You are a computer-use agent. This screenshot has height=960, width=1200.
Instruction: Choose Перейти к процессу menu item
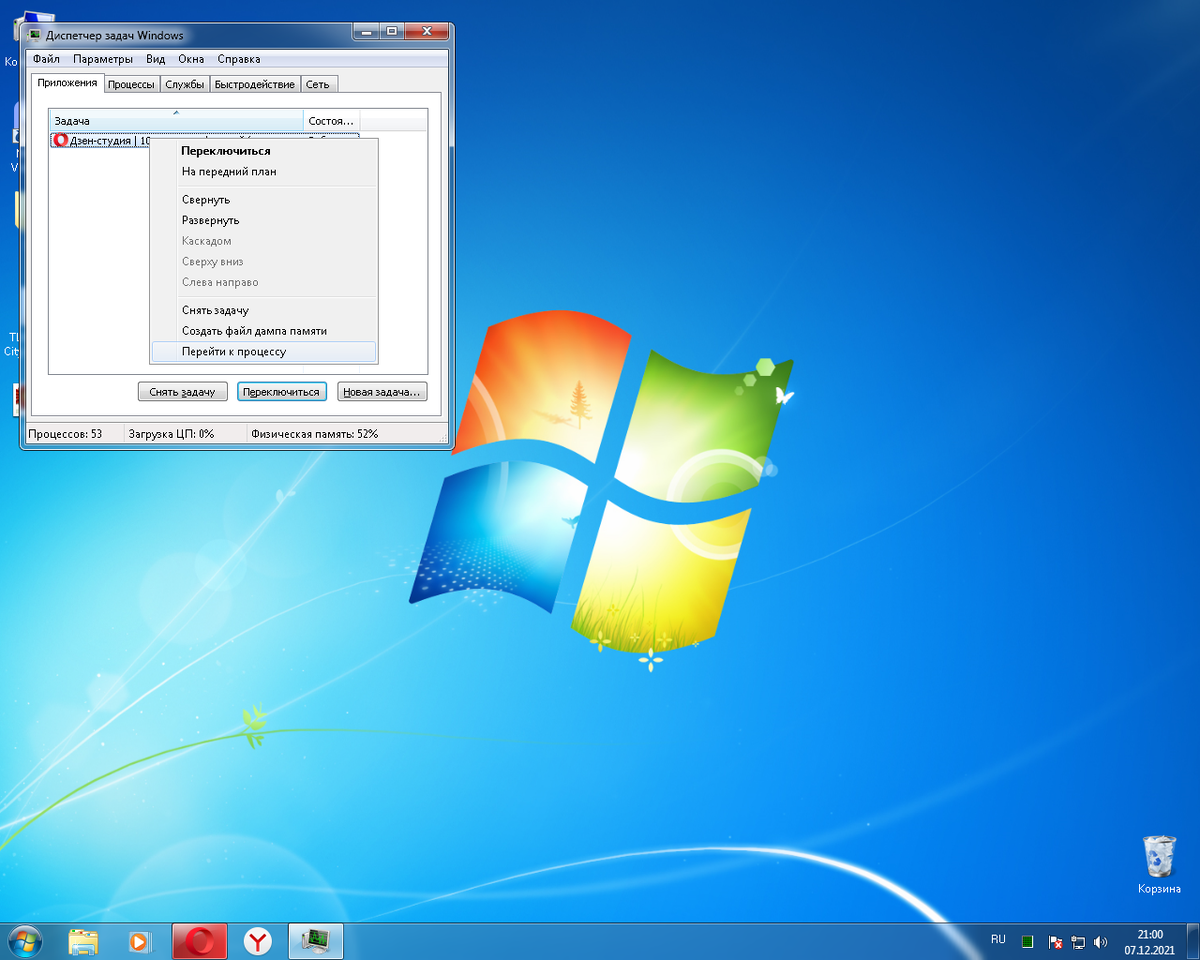point(264,352)
